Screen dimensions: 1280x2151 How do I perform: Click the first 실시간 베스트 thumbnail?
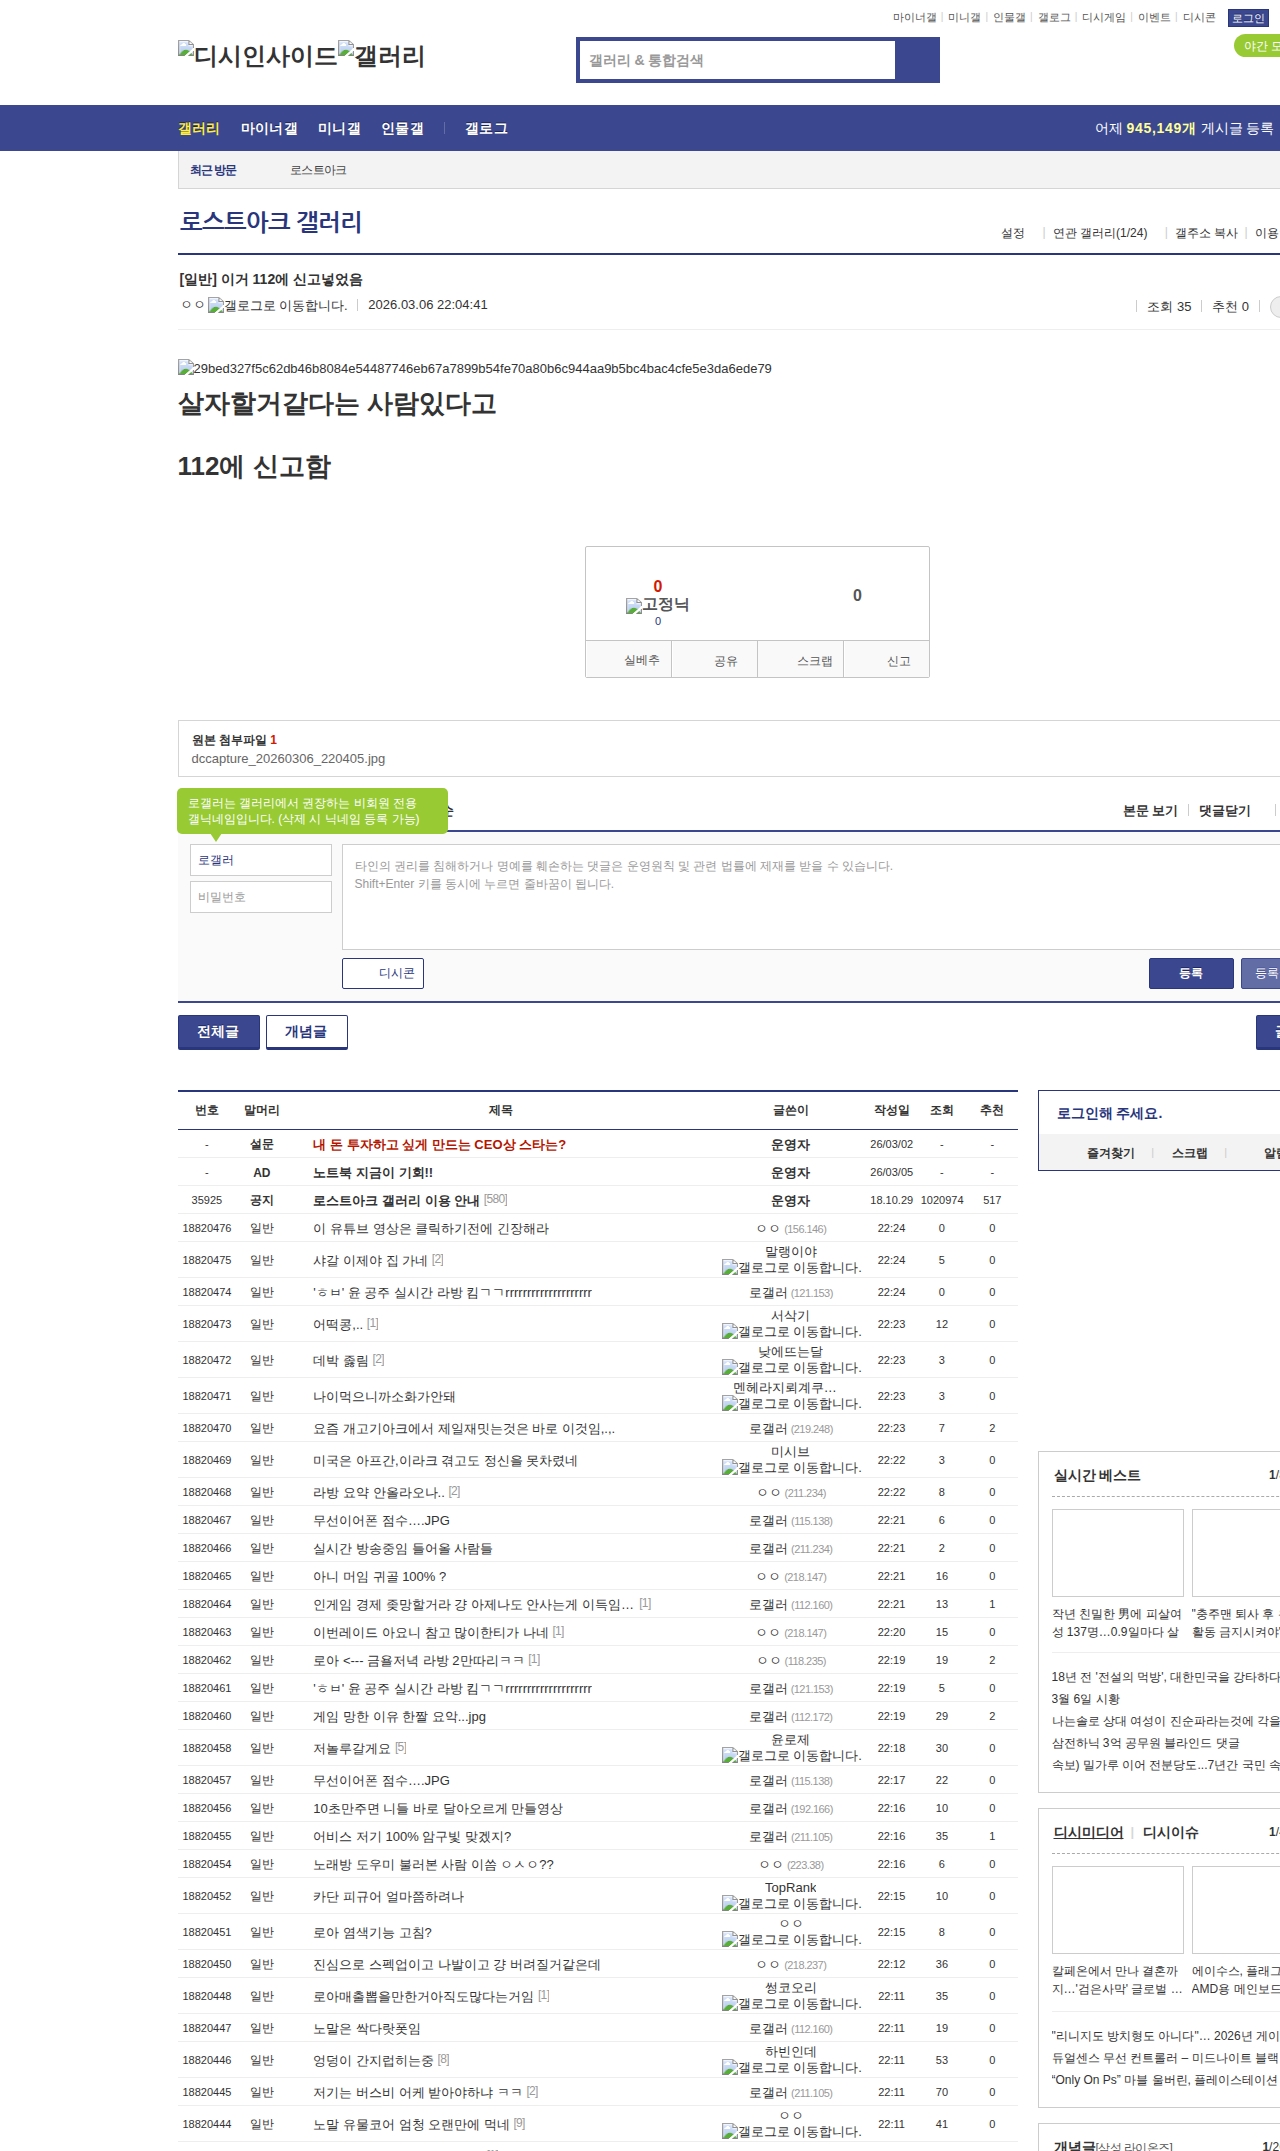pyautogui.click(x=1117, y=1553)
